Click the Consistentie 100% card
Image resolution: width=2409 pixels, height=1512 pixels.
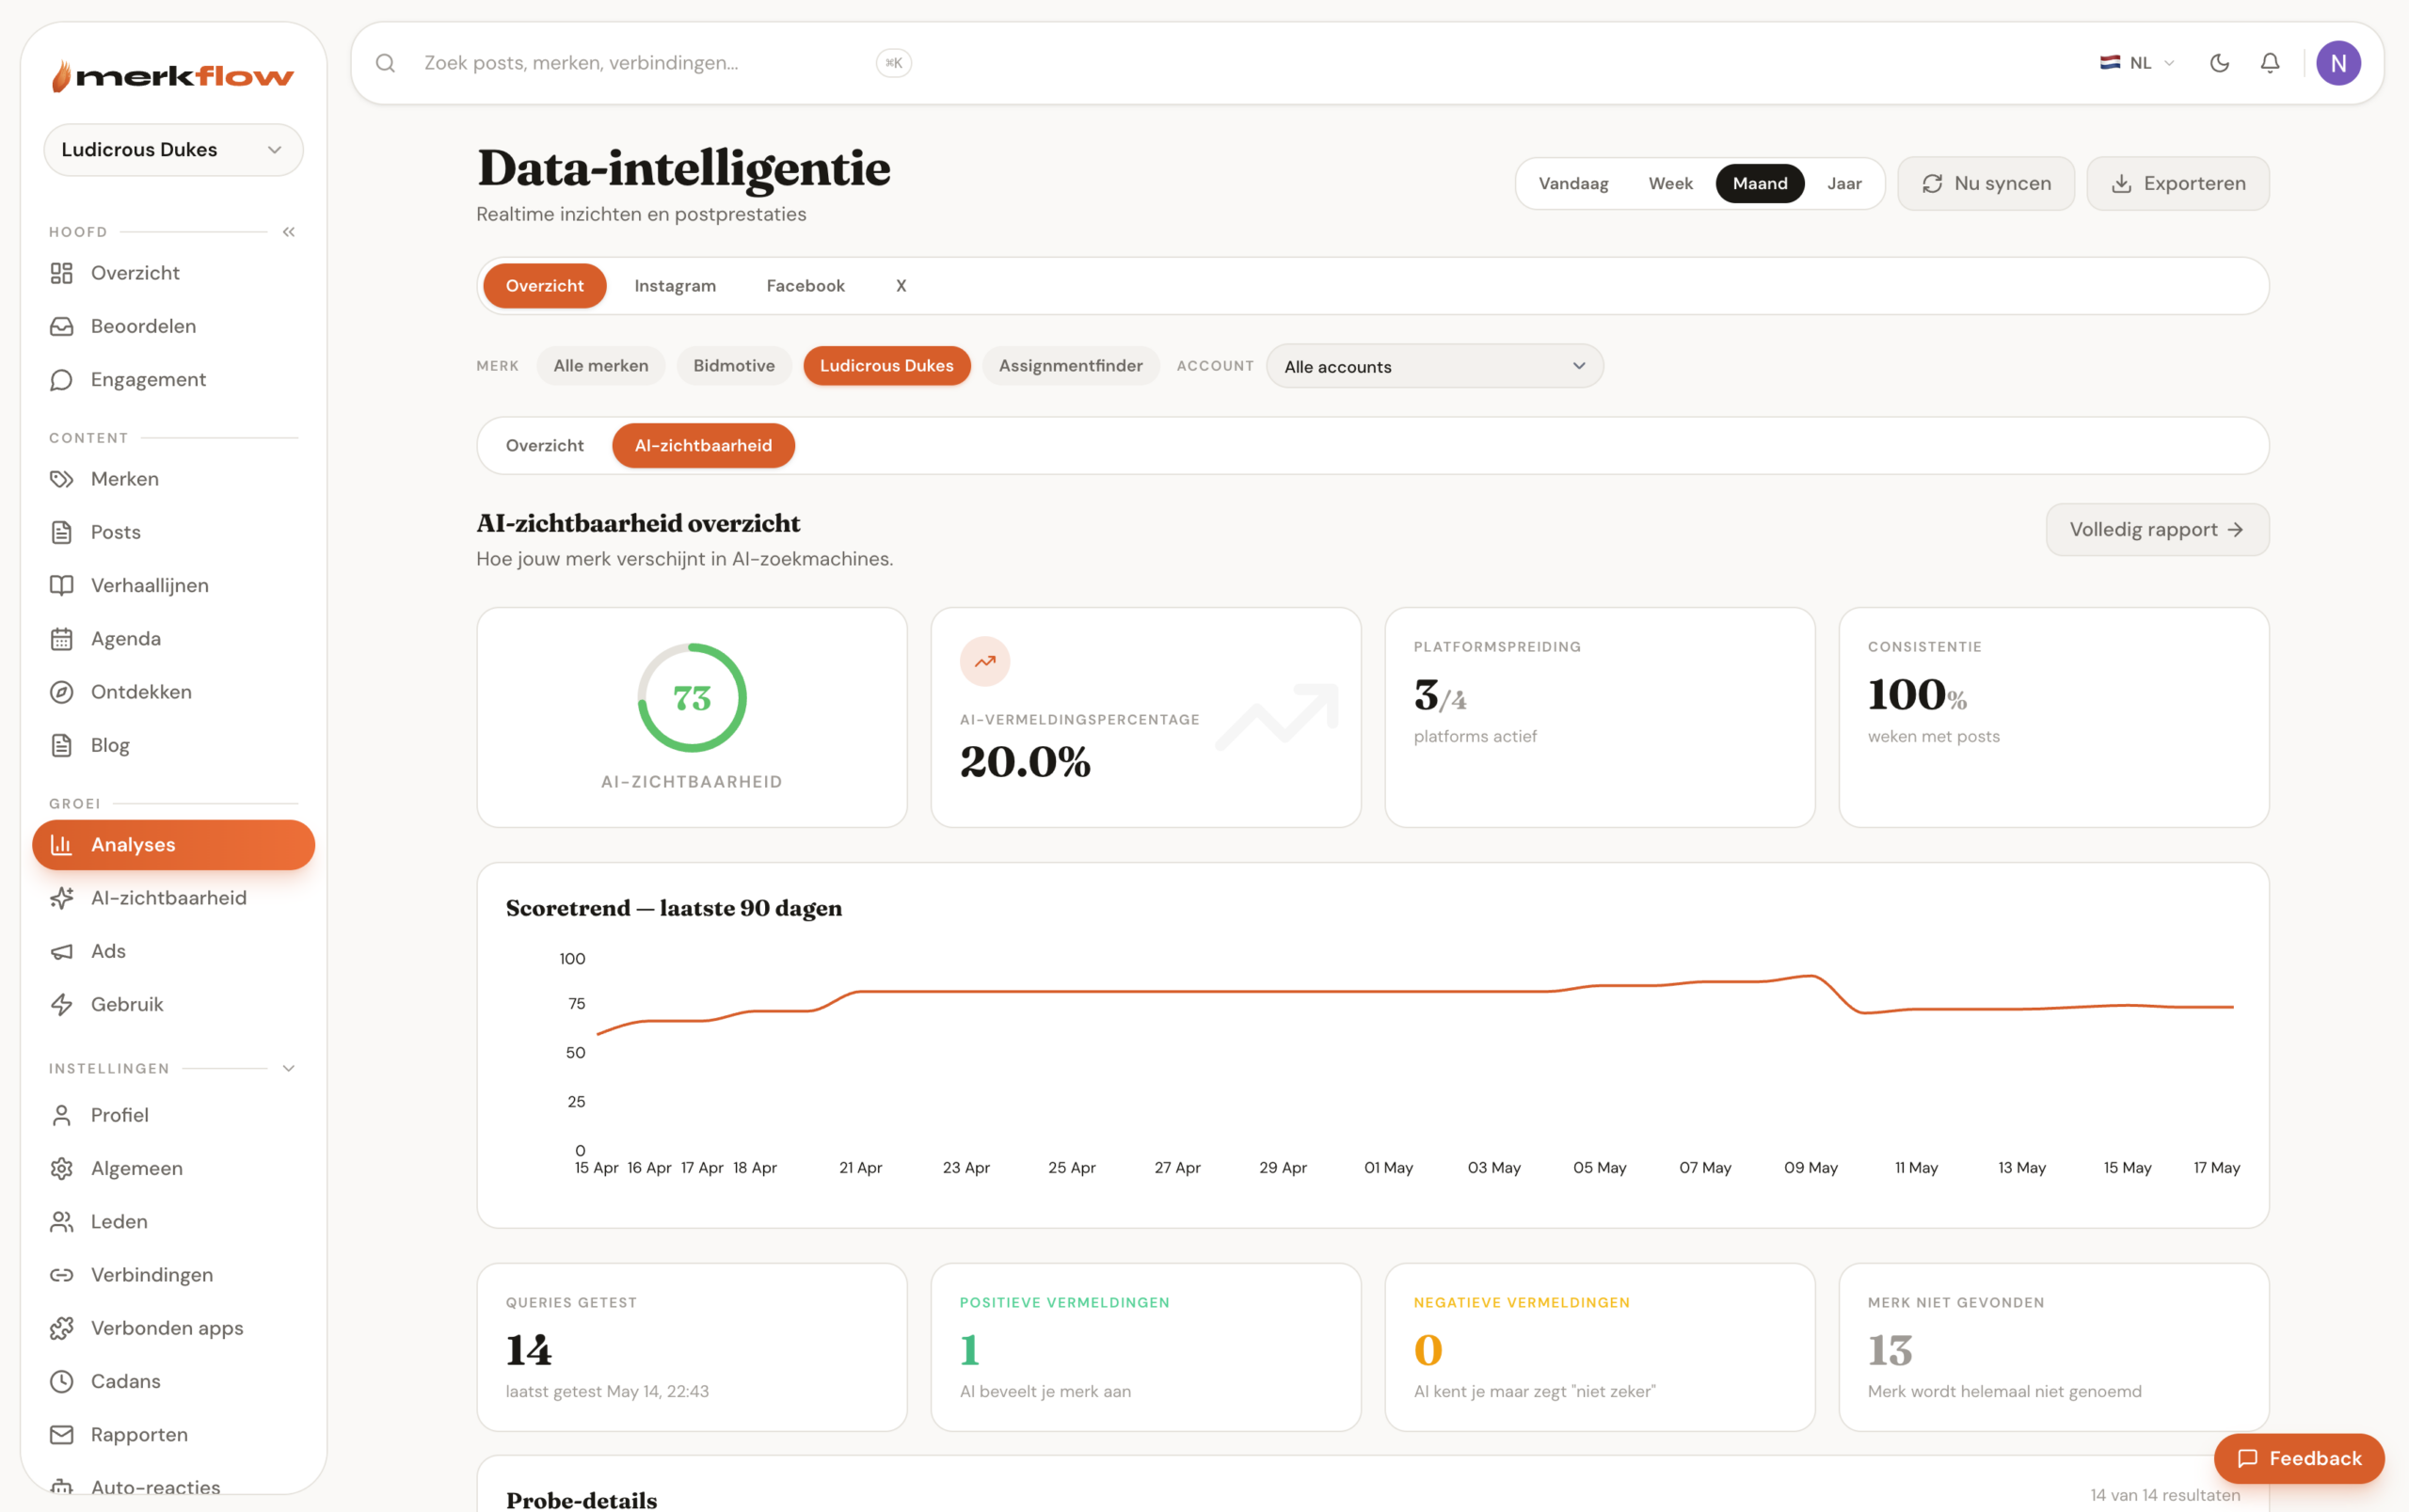[x=2054, y=717]
